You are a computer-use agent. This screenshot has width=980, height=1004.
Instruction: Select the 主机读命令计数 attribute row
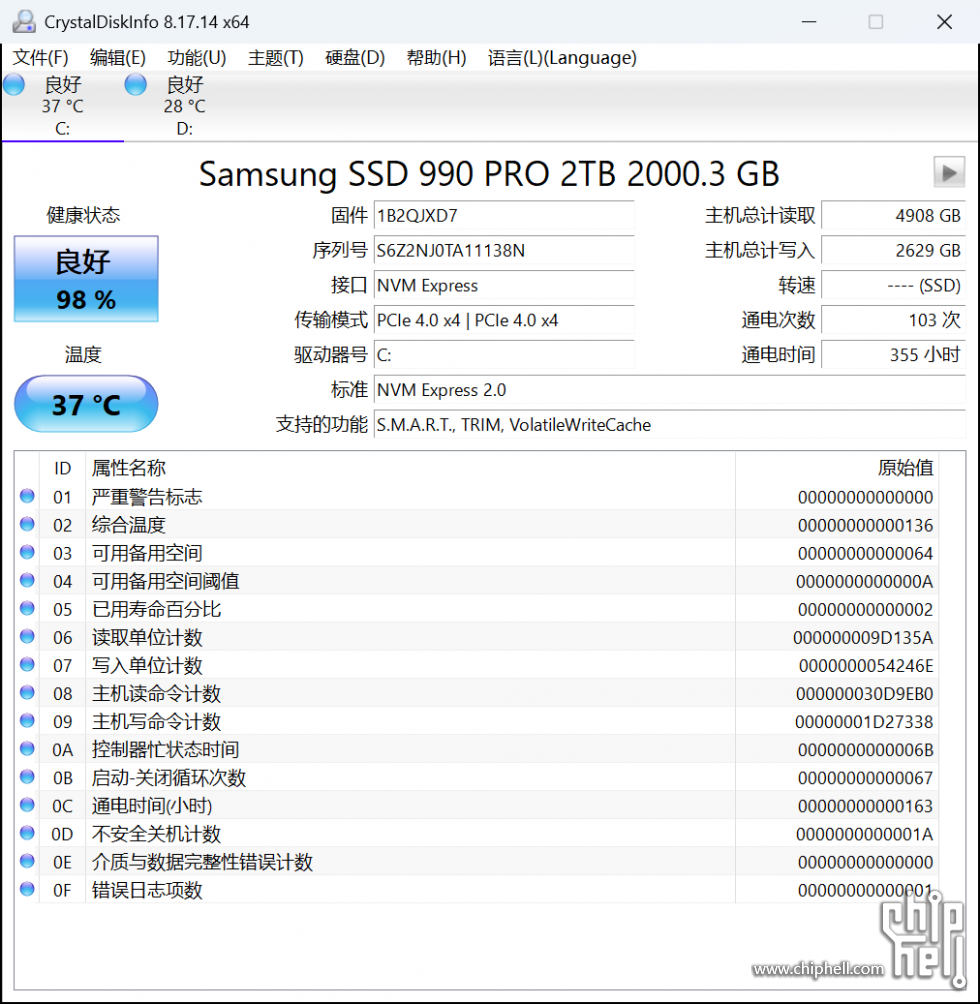tap(476, 693)
